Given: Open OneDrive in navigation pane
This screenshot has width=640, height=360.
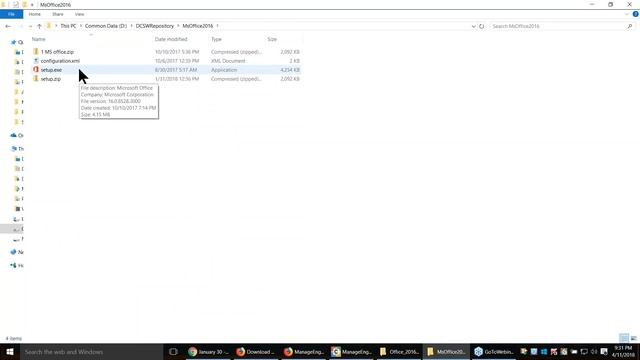Looking at the screenshot, I should 17,135.
